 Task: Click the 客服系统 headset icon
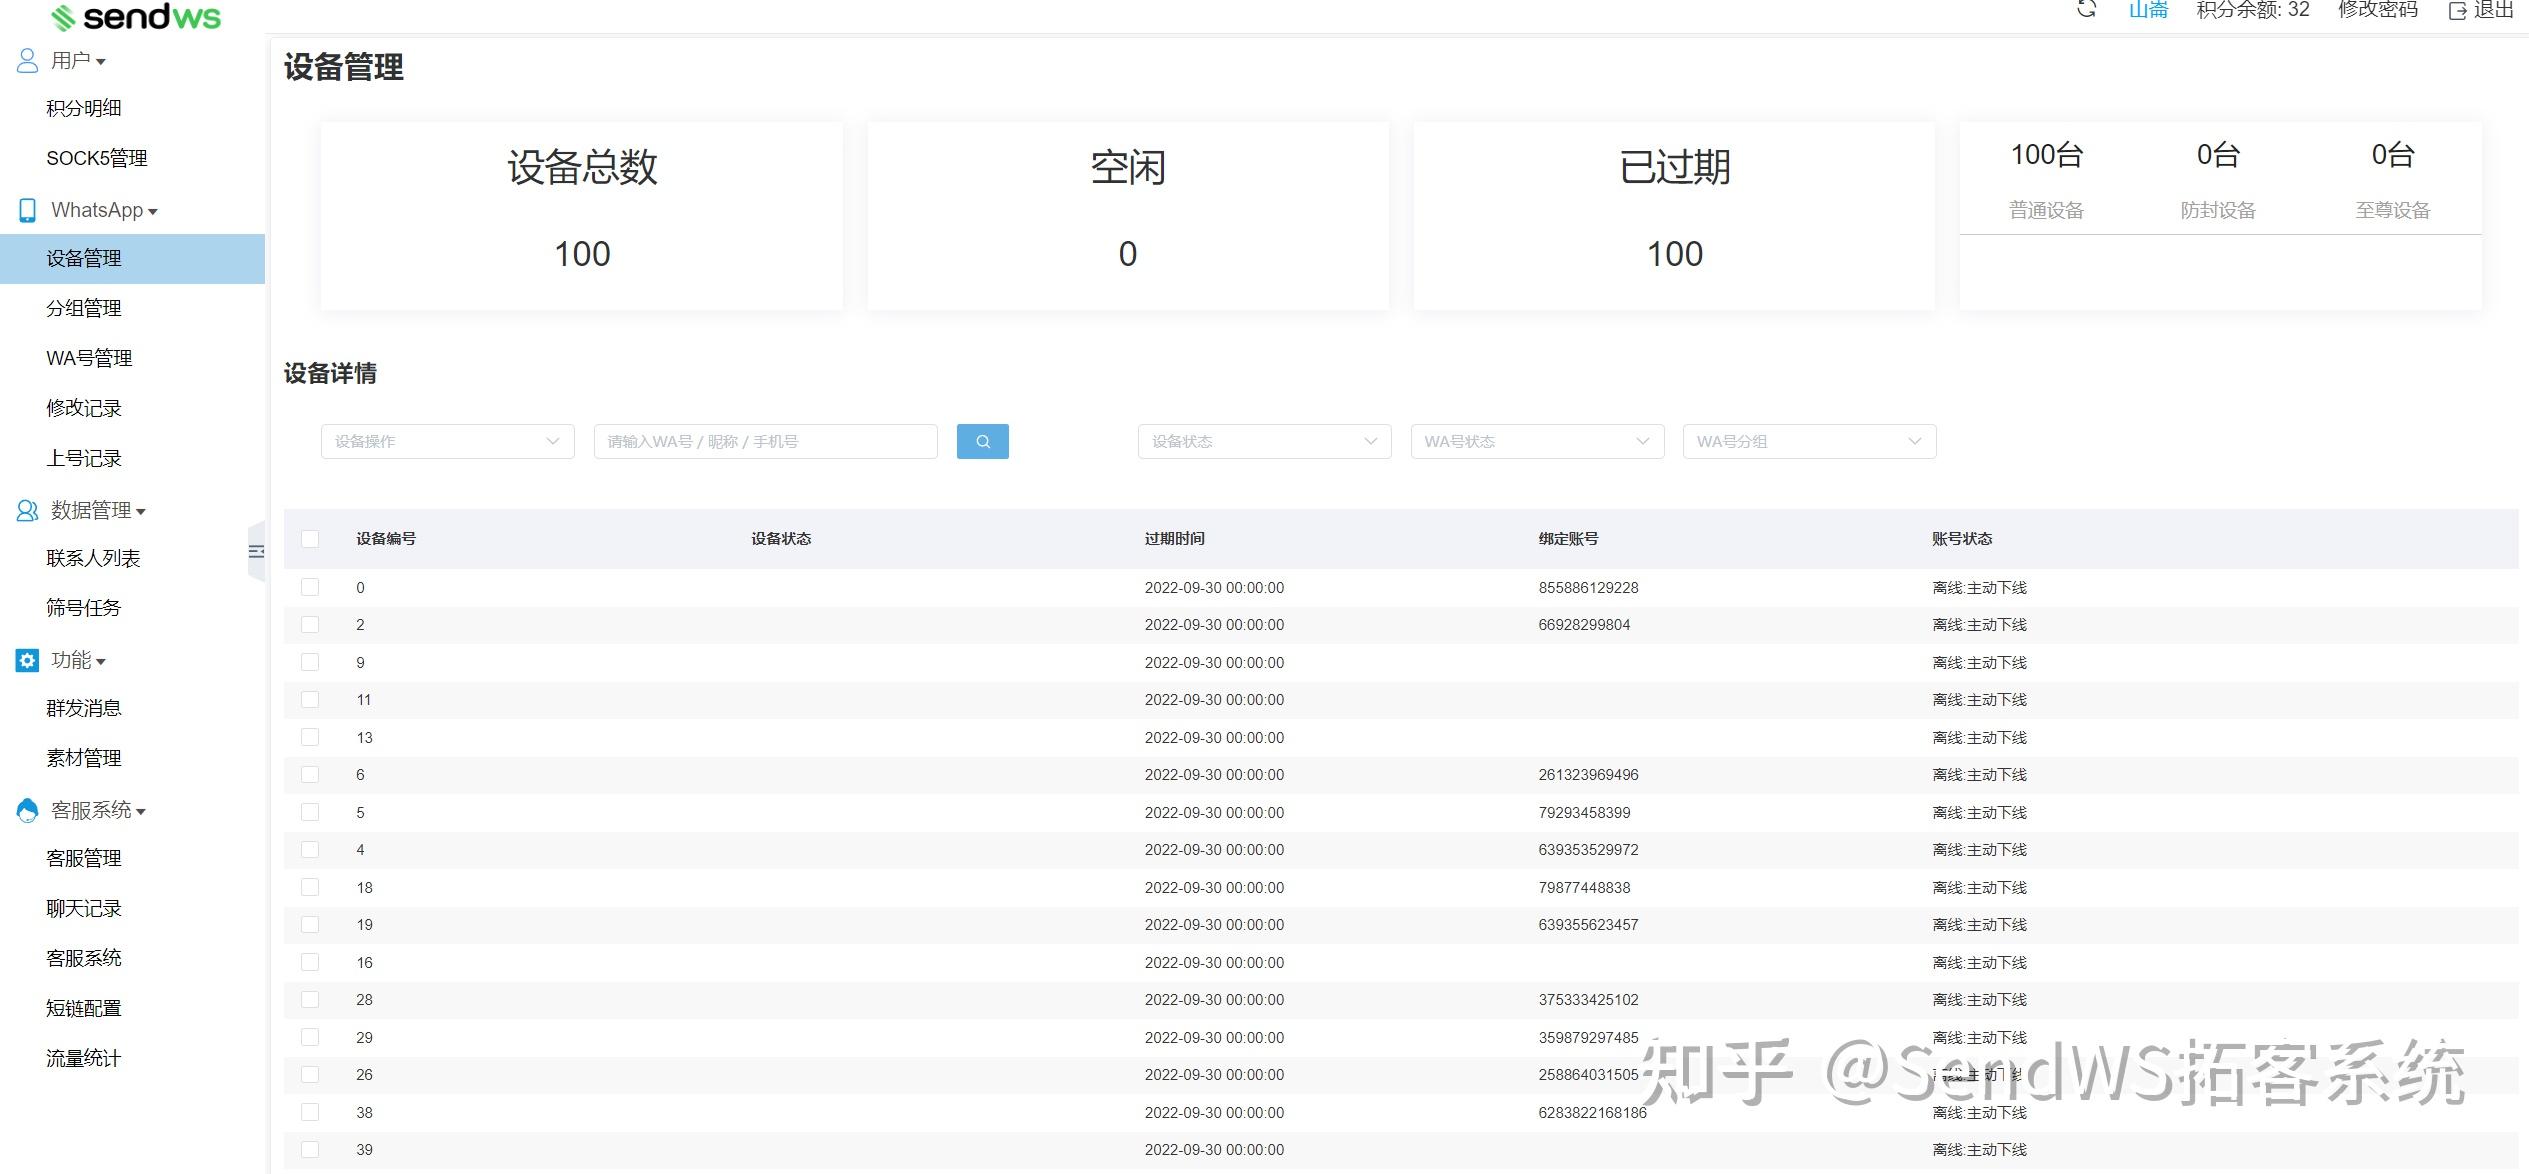coord(27,810)
